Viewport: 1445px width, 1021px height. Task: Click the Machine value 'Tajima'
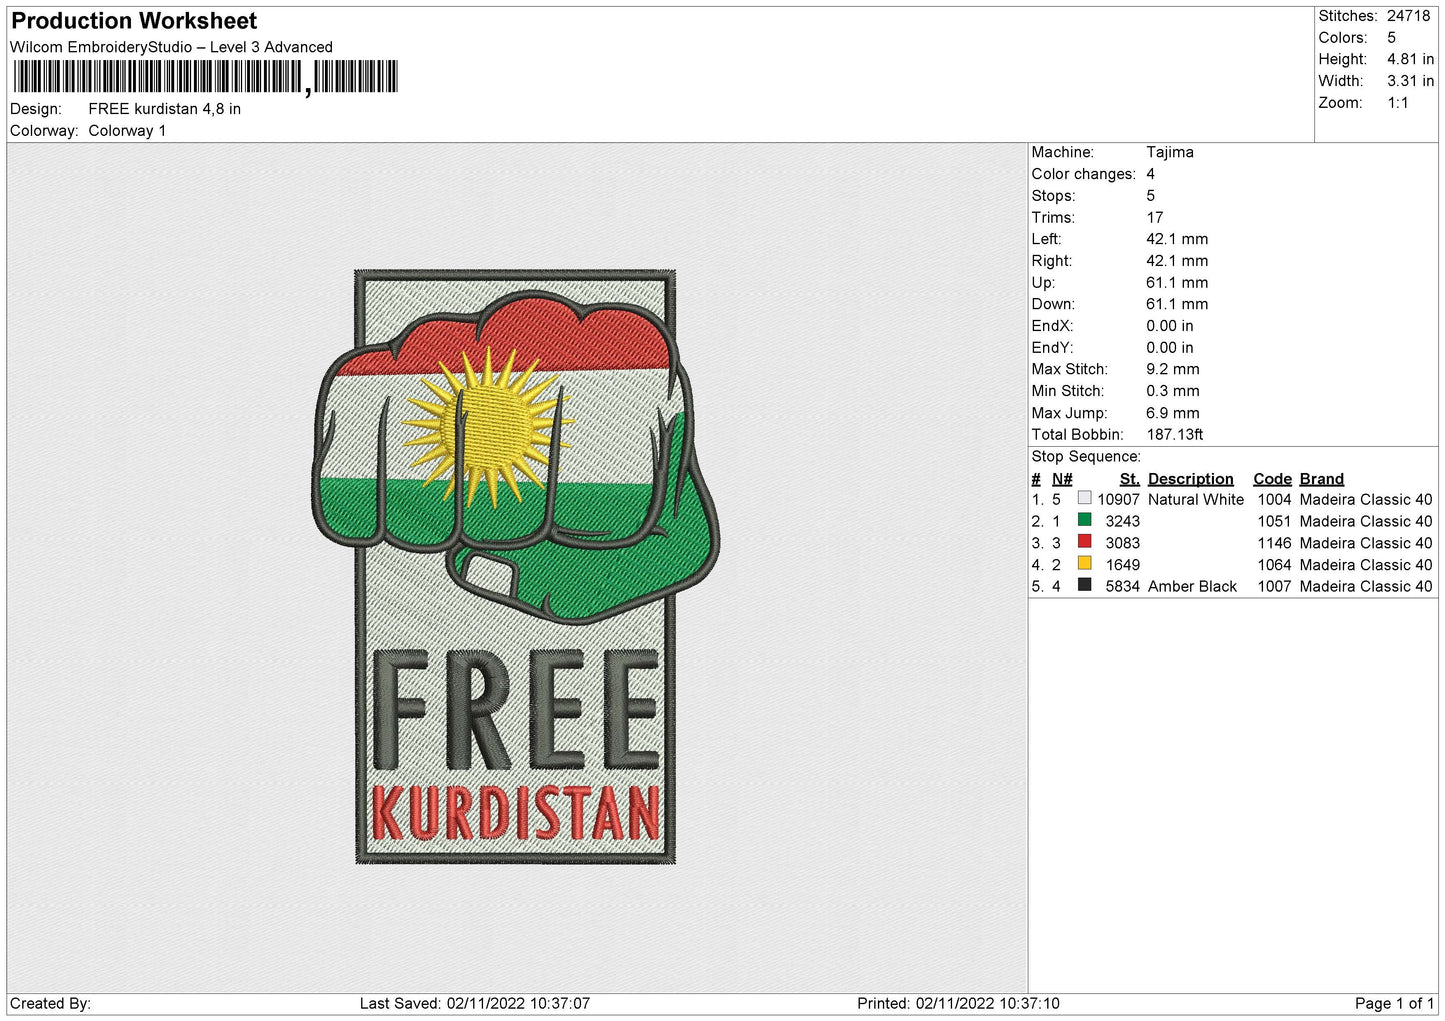(1170, 152)
